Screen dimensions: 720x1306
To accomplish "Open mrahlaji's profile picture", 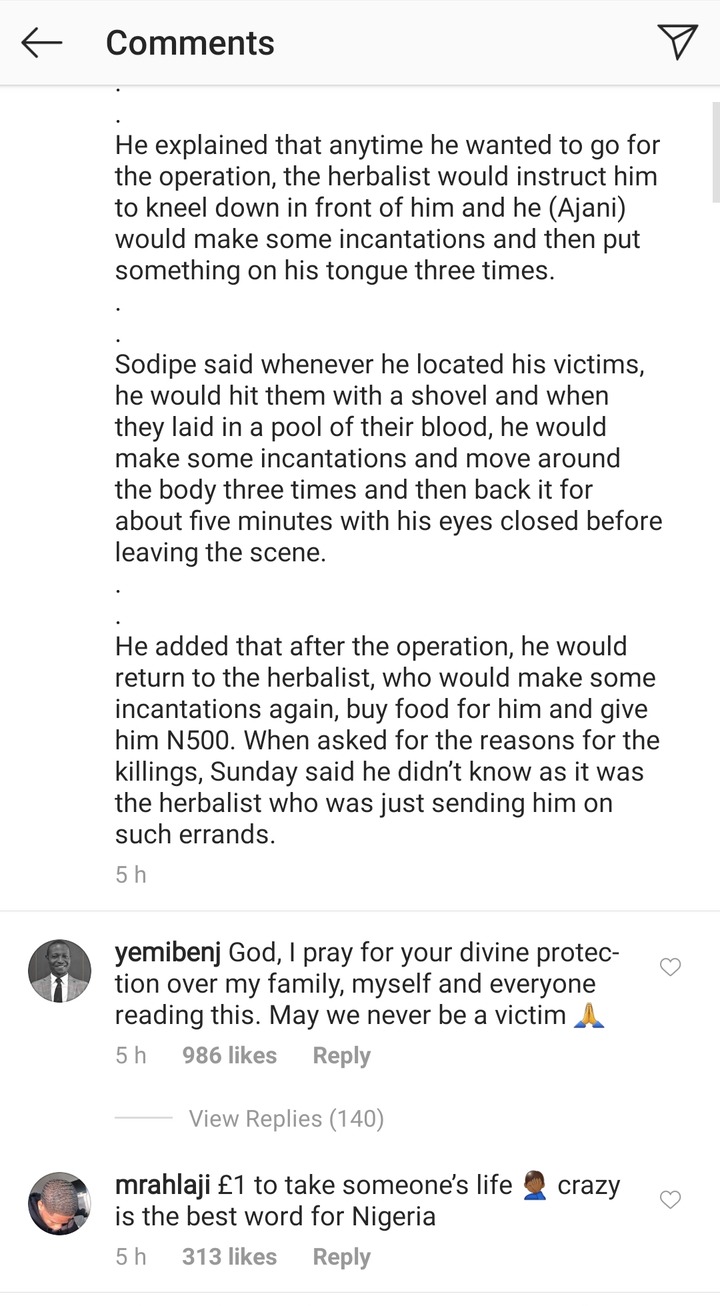I will 60,1203.
